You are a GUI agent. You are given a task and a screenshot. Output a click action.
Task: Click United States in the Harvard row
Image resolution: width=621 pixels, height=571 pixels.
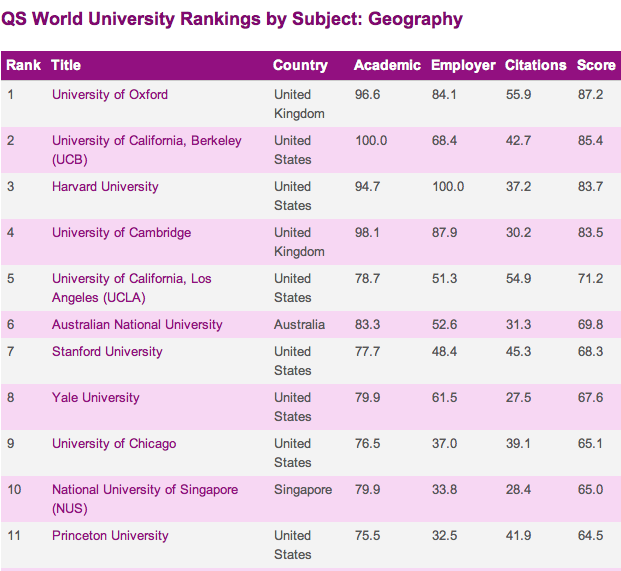293,196
